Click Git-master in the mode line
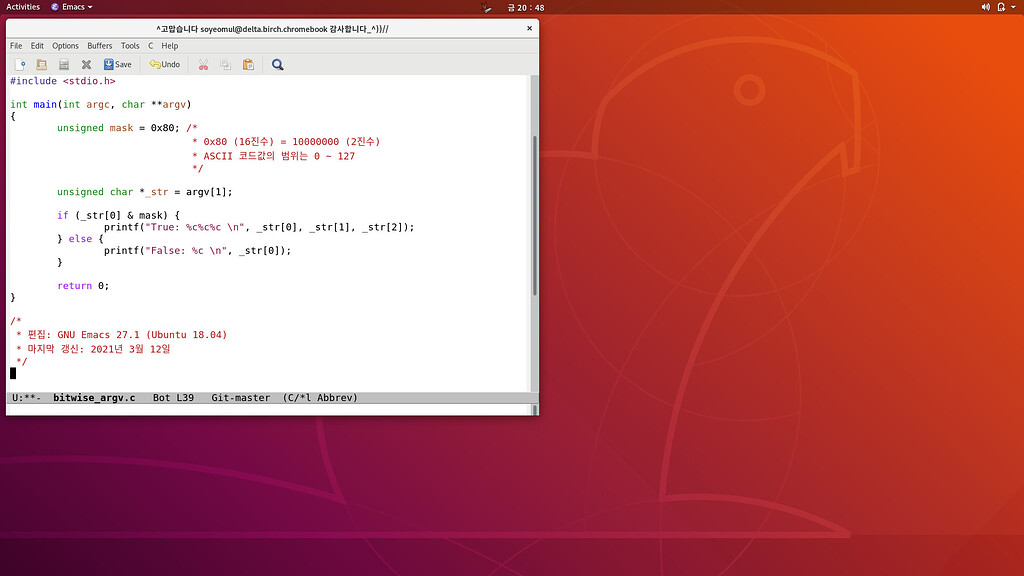The height and width of the screenshot is (576, 1024). [x=240, y=398]
